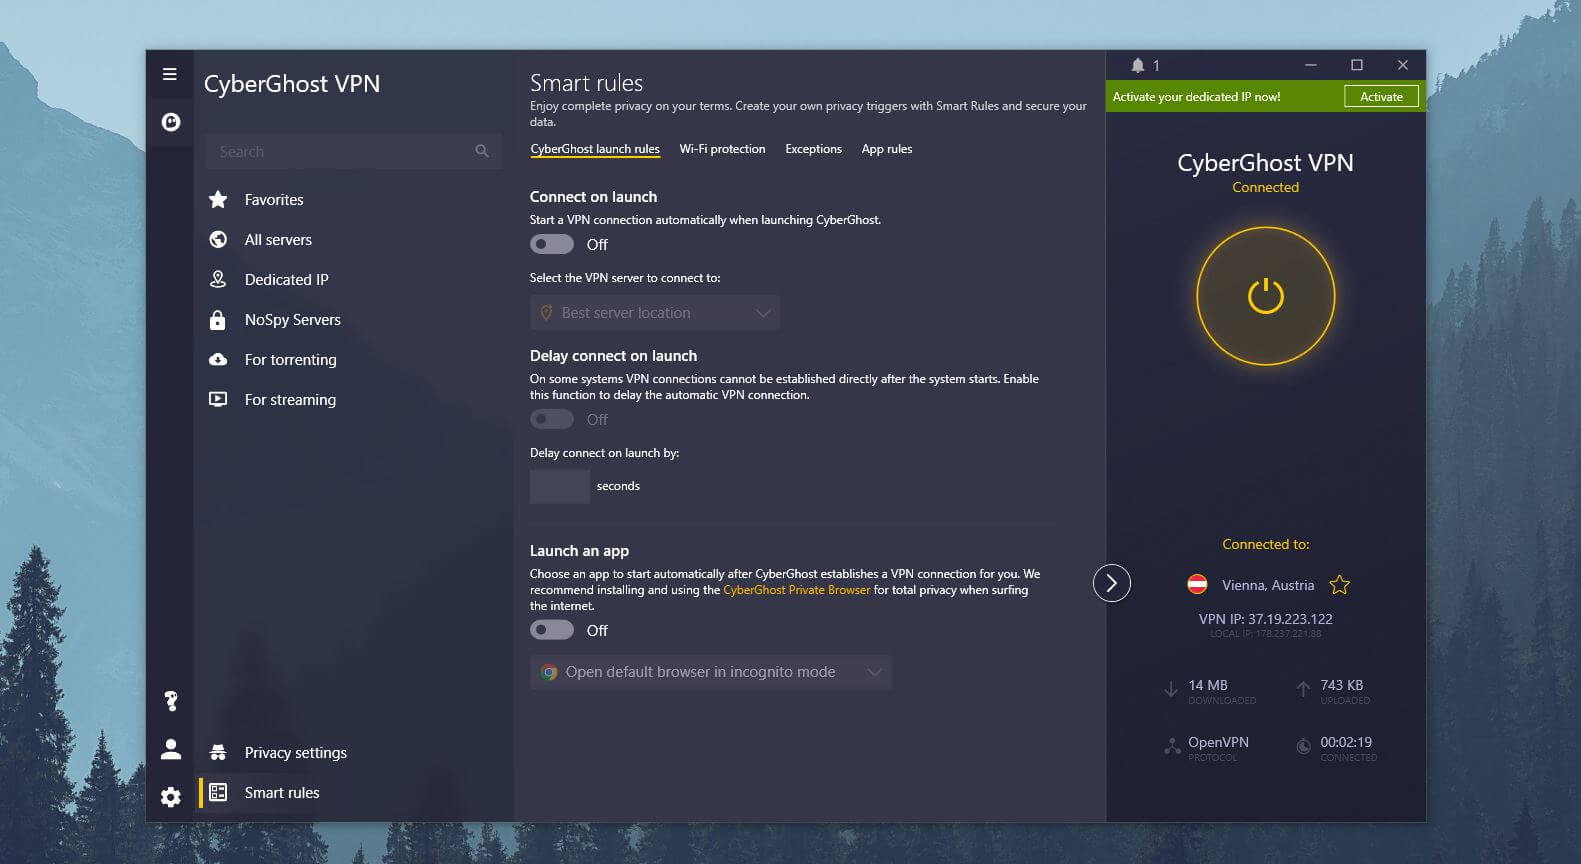Switch to Wi-Fi protection tab
This screenshot has height=864, width=1581.
[722, 149]
